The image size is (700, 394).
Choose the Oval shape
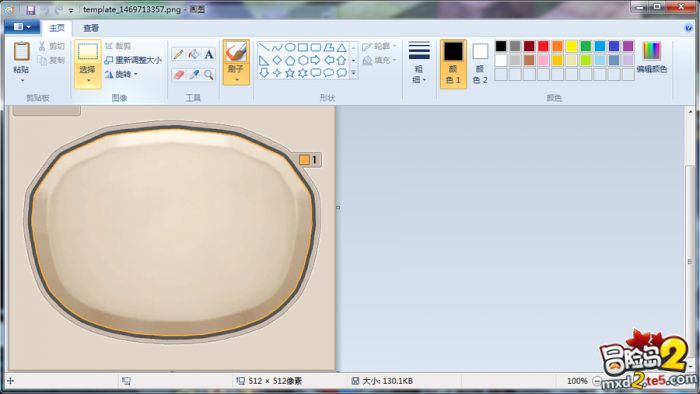click(290, 47)
